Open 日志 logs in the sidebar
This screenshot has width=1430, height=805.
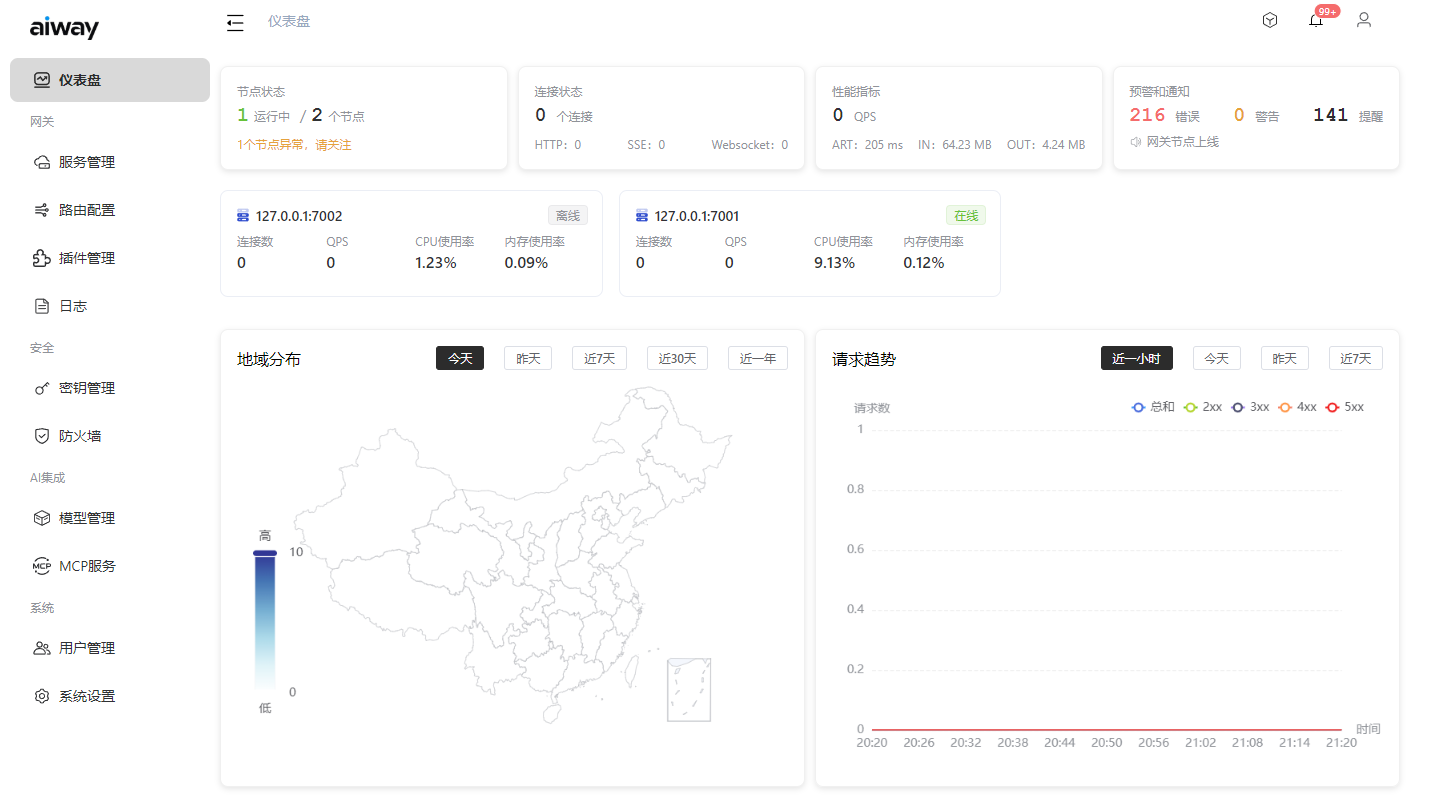click(x=73, y=306)
